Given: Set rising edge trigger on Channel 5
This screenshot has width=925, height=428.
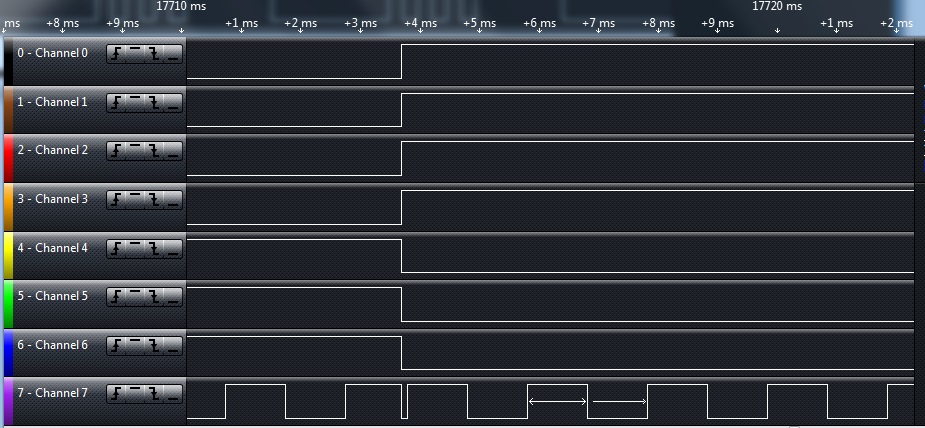Looking at the screenshot, I should pyautogui.click(x=116, y=297).
